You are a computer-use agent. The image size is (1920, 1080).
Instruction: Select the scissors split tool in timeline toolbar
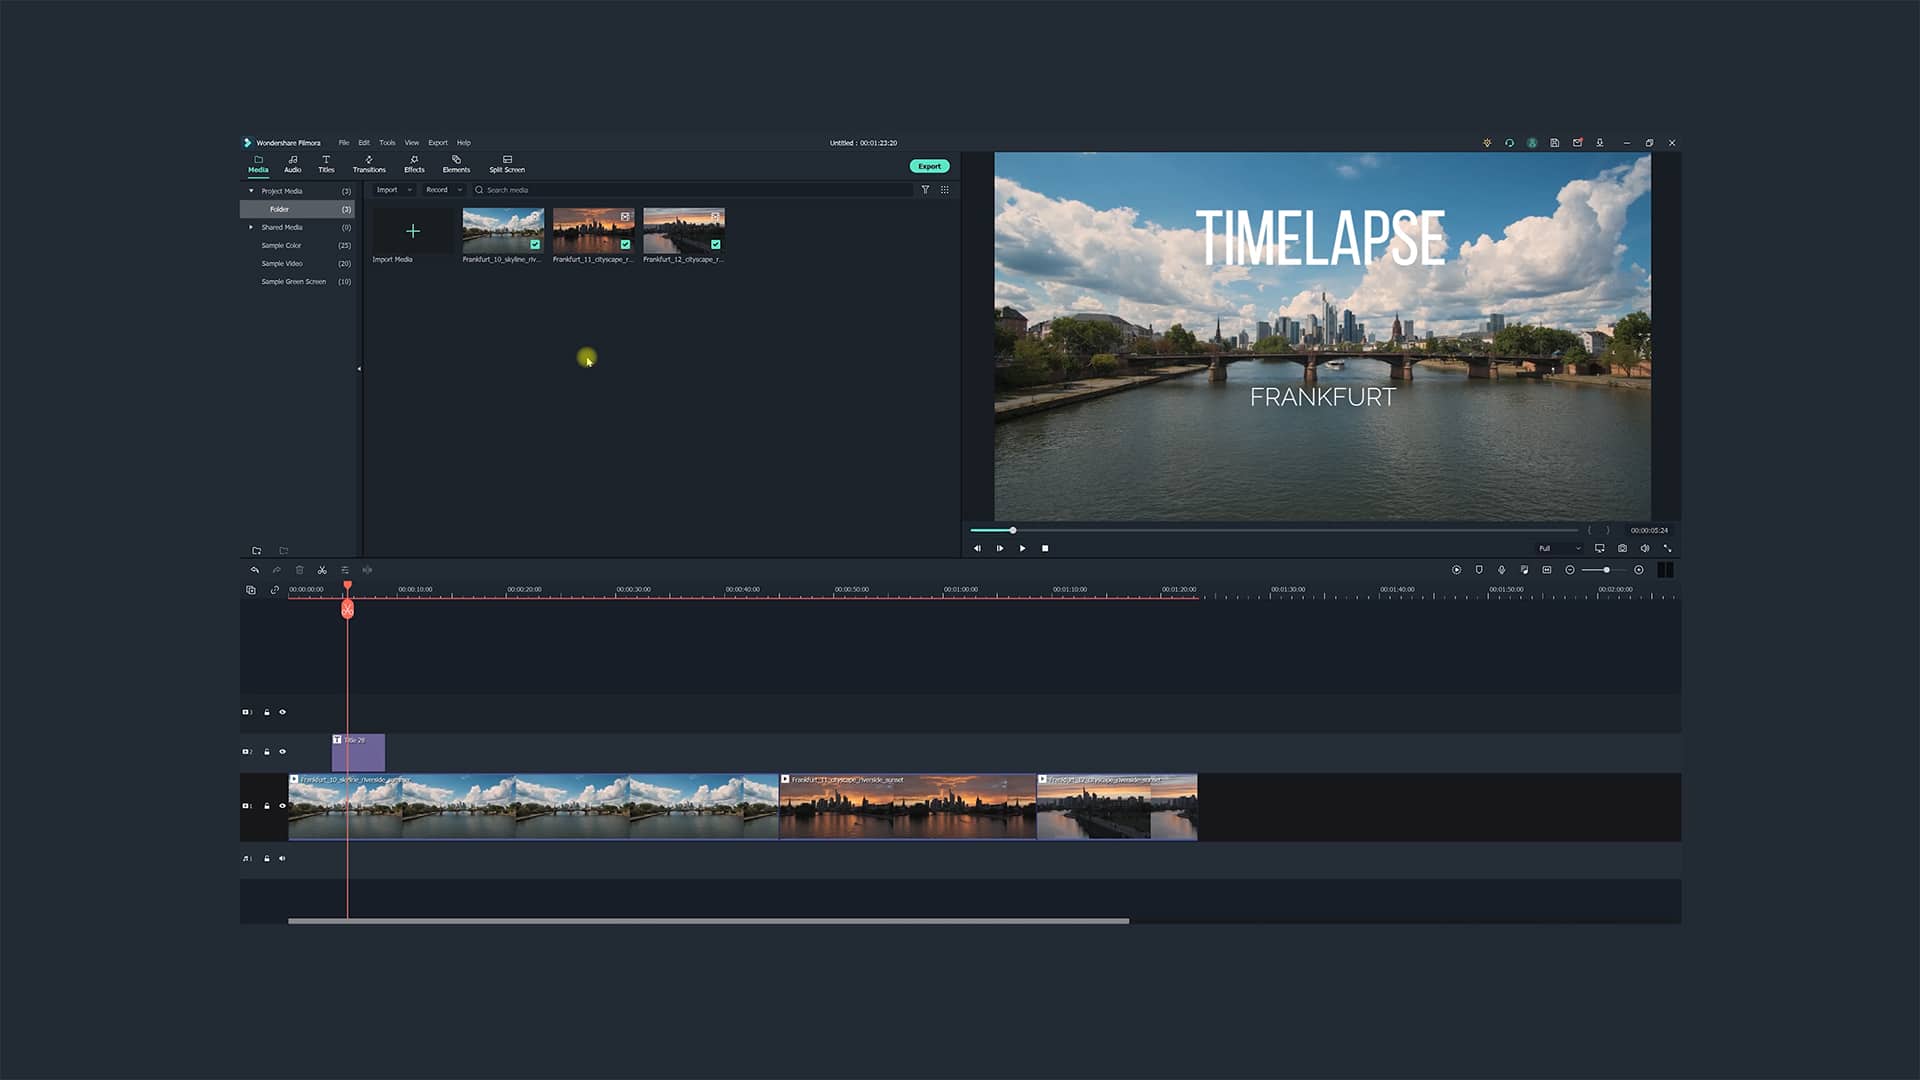(321, 569)
